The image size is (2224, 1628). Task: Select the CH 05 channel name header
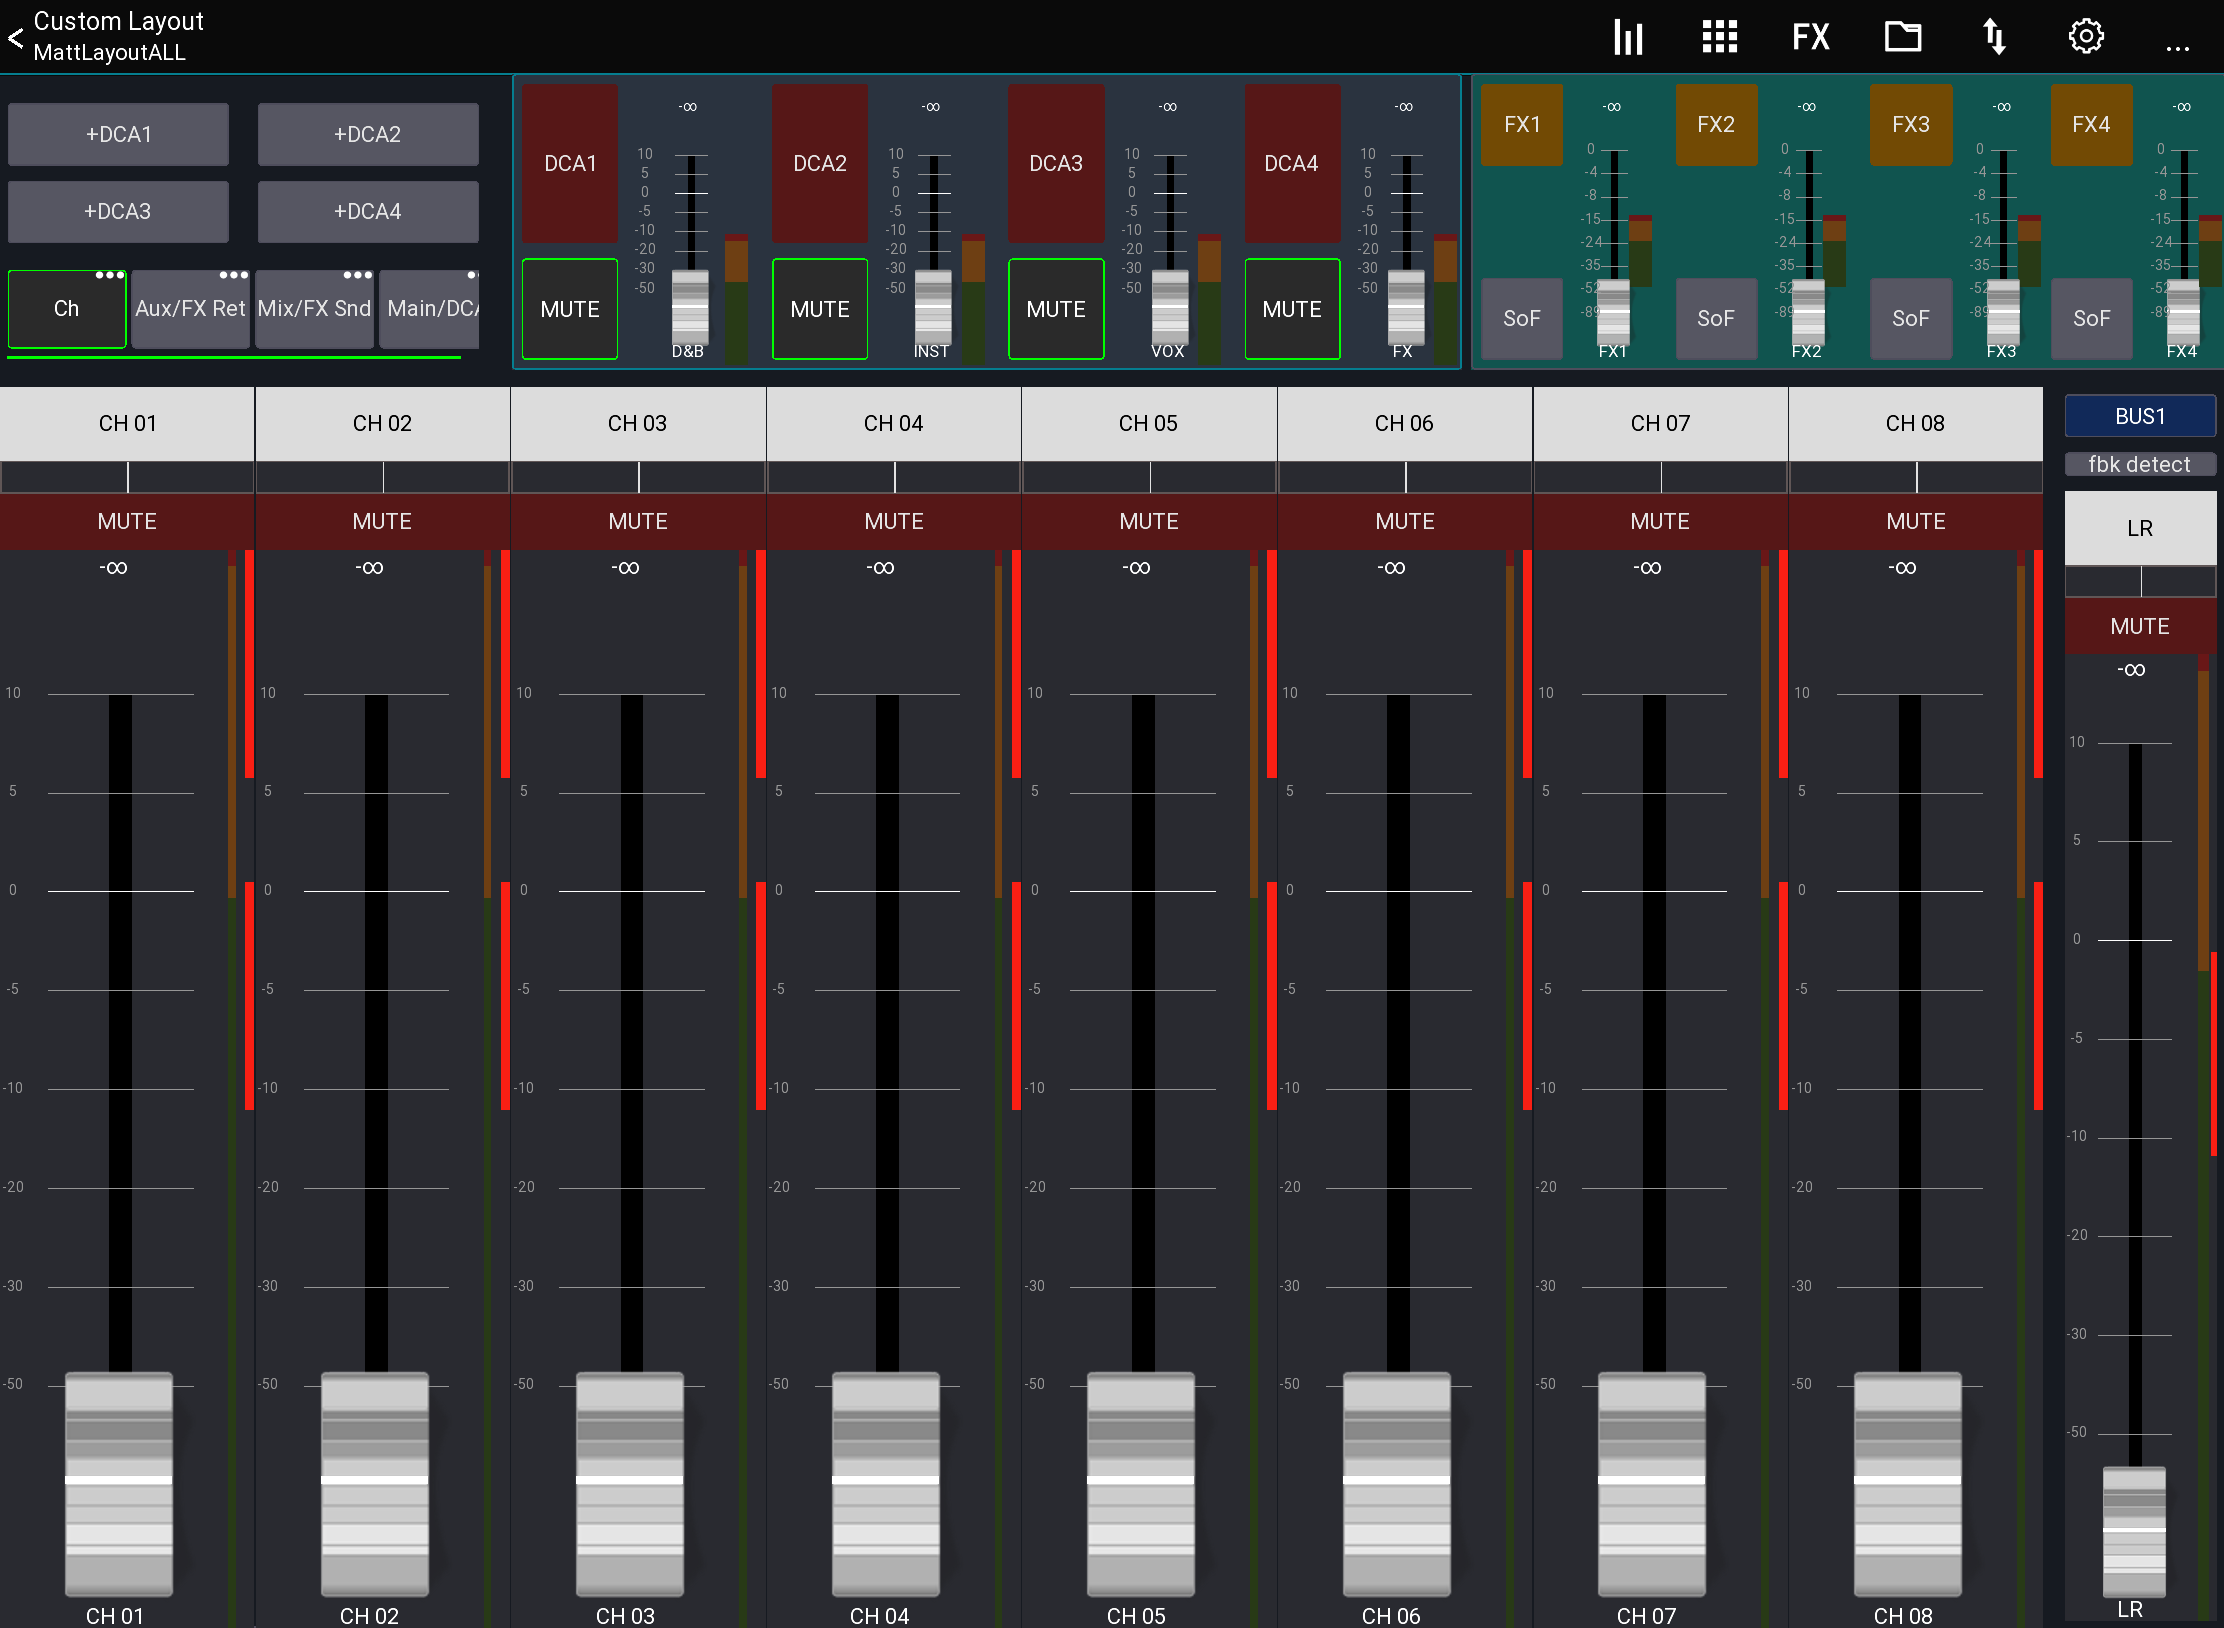1148,423
